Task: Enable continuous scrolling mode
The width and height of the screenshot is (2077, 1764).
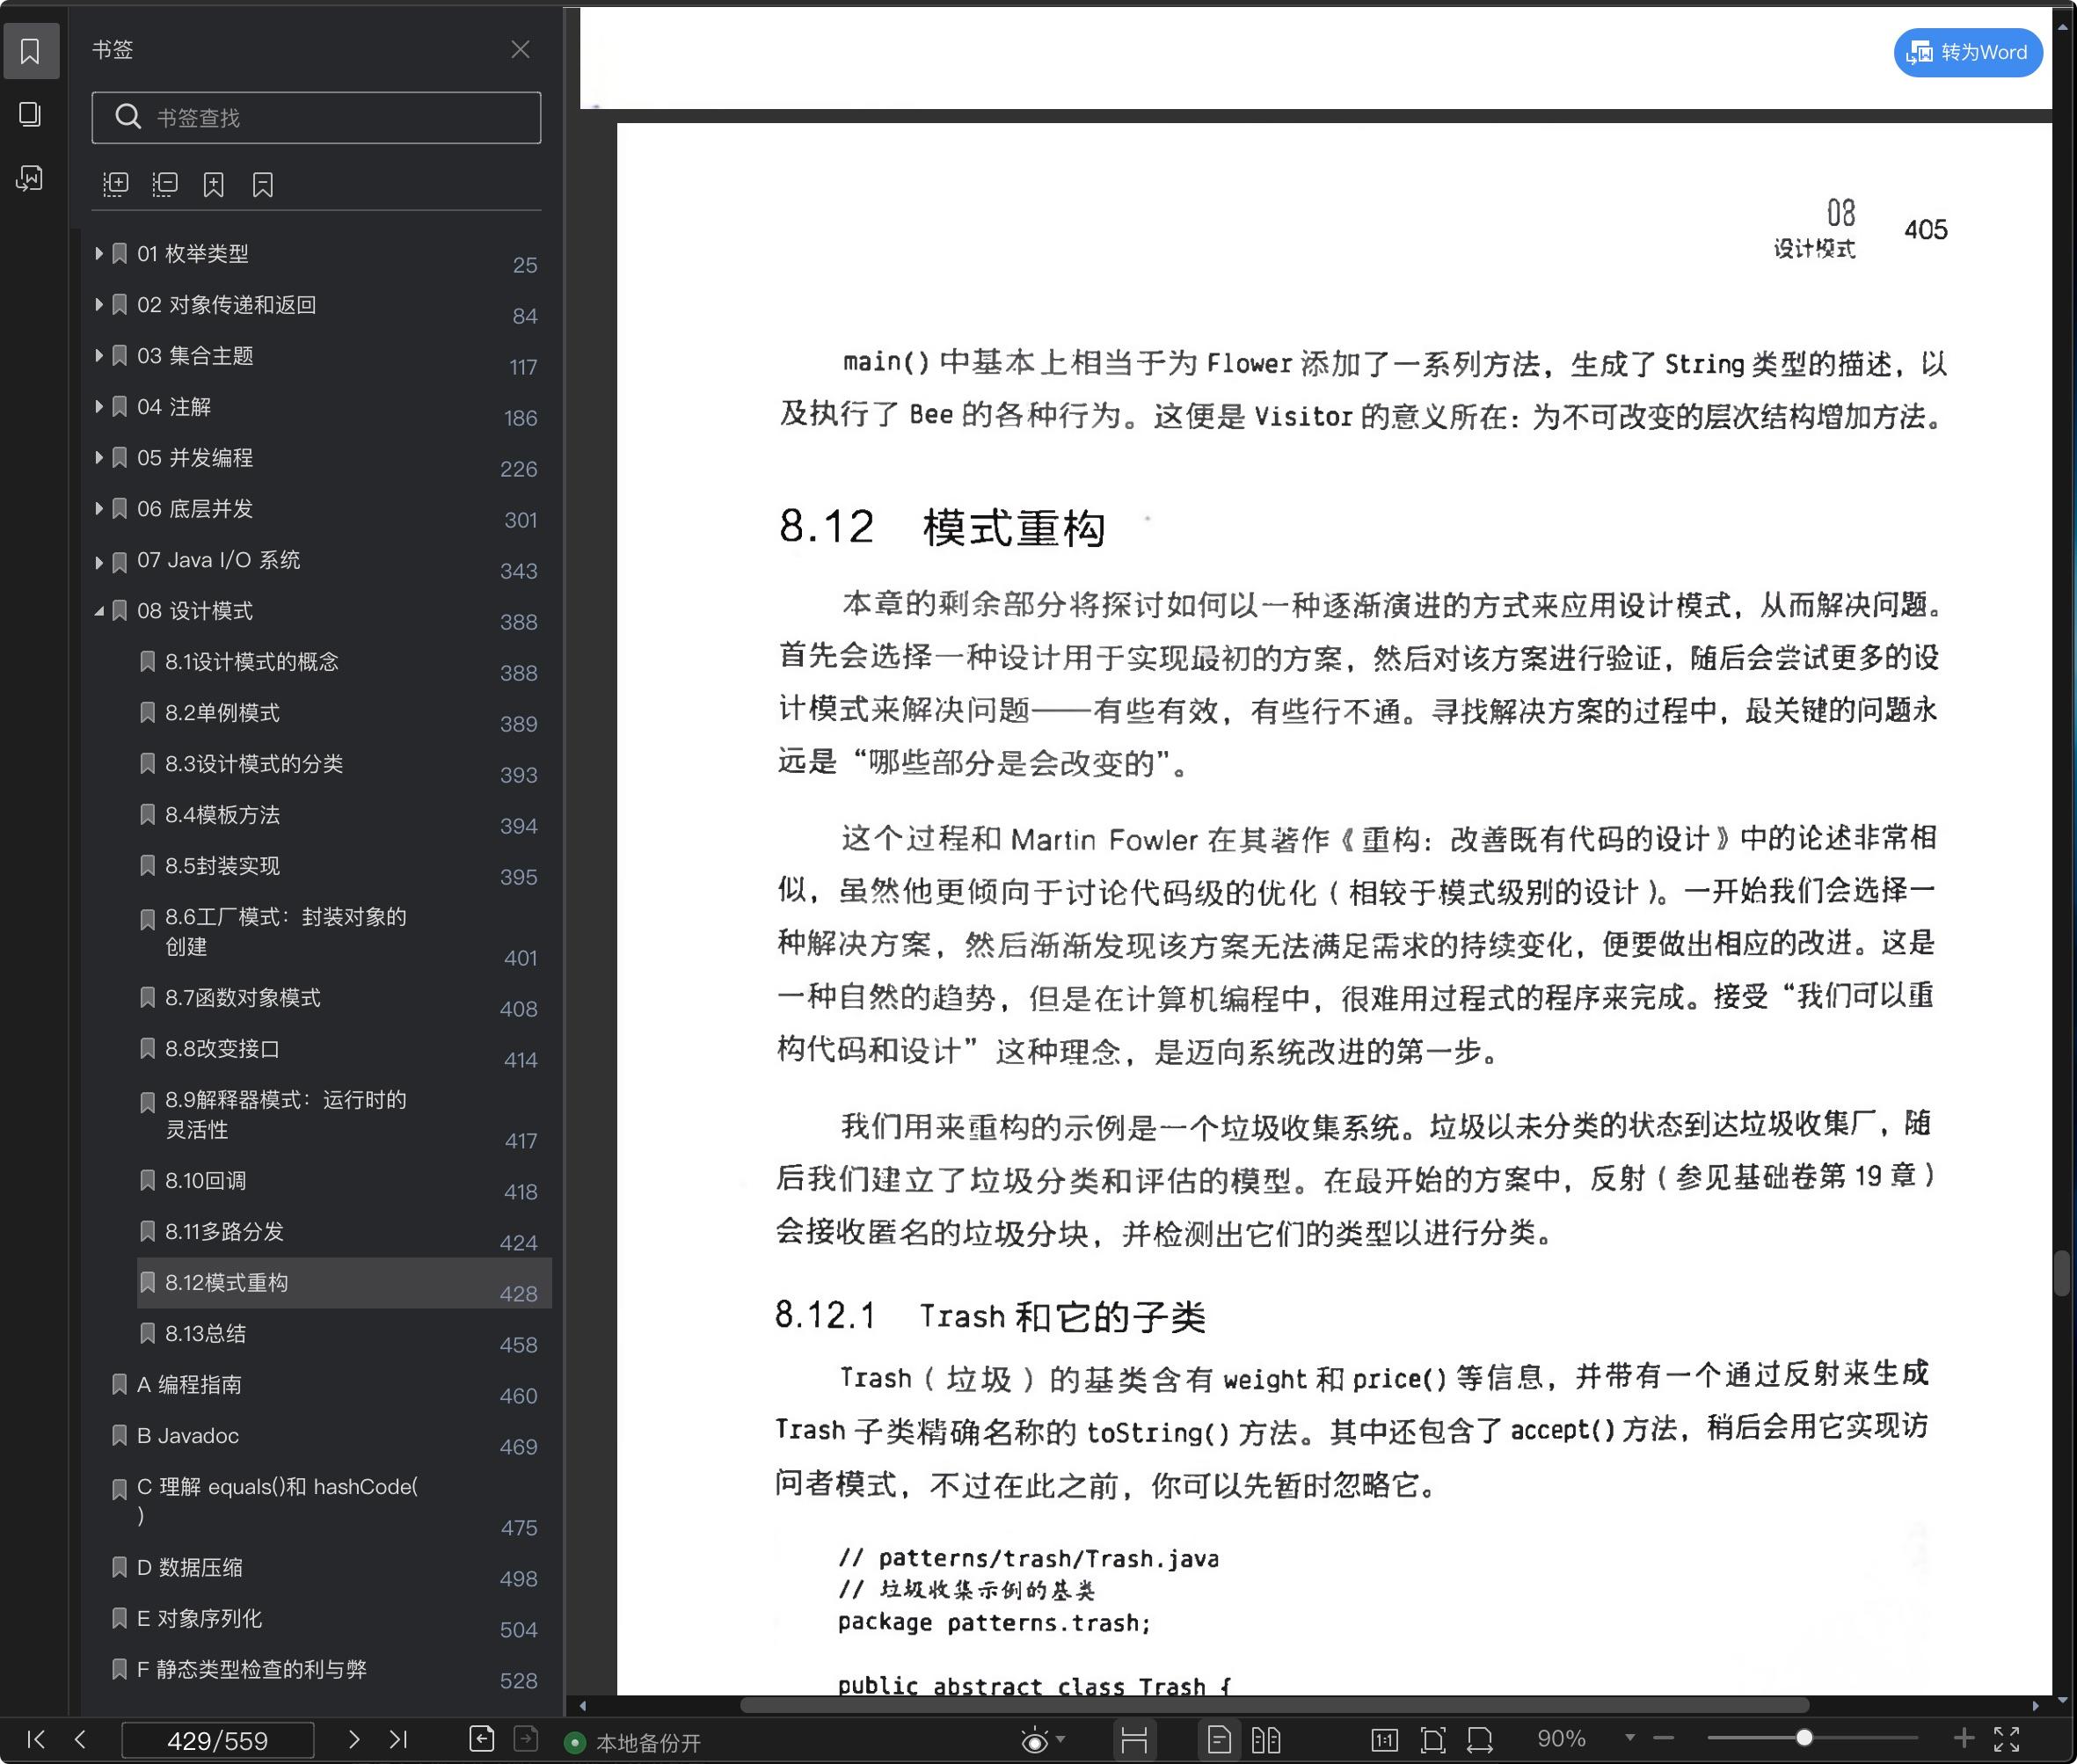Action: 1134,1740
